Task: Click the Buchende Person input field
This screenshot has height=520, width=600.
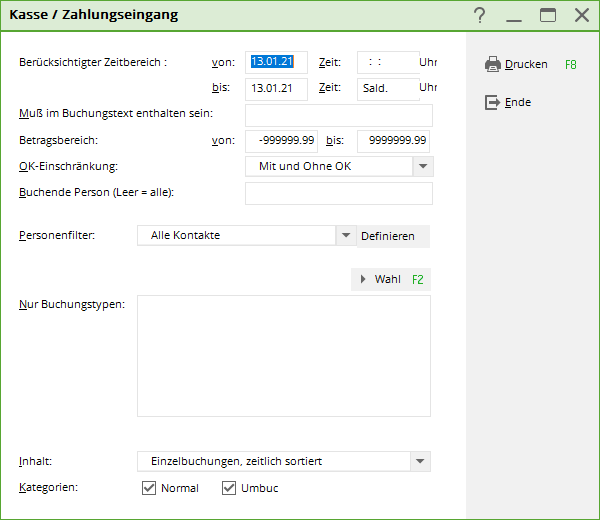Action: tap(339, 193)
